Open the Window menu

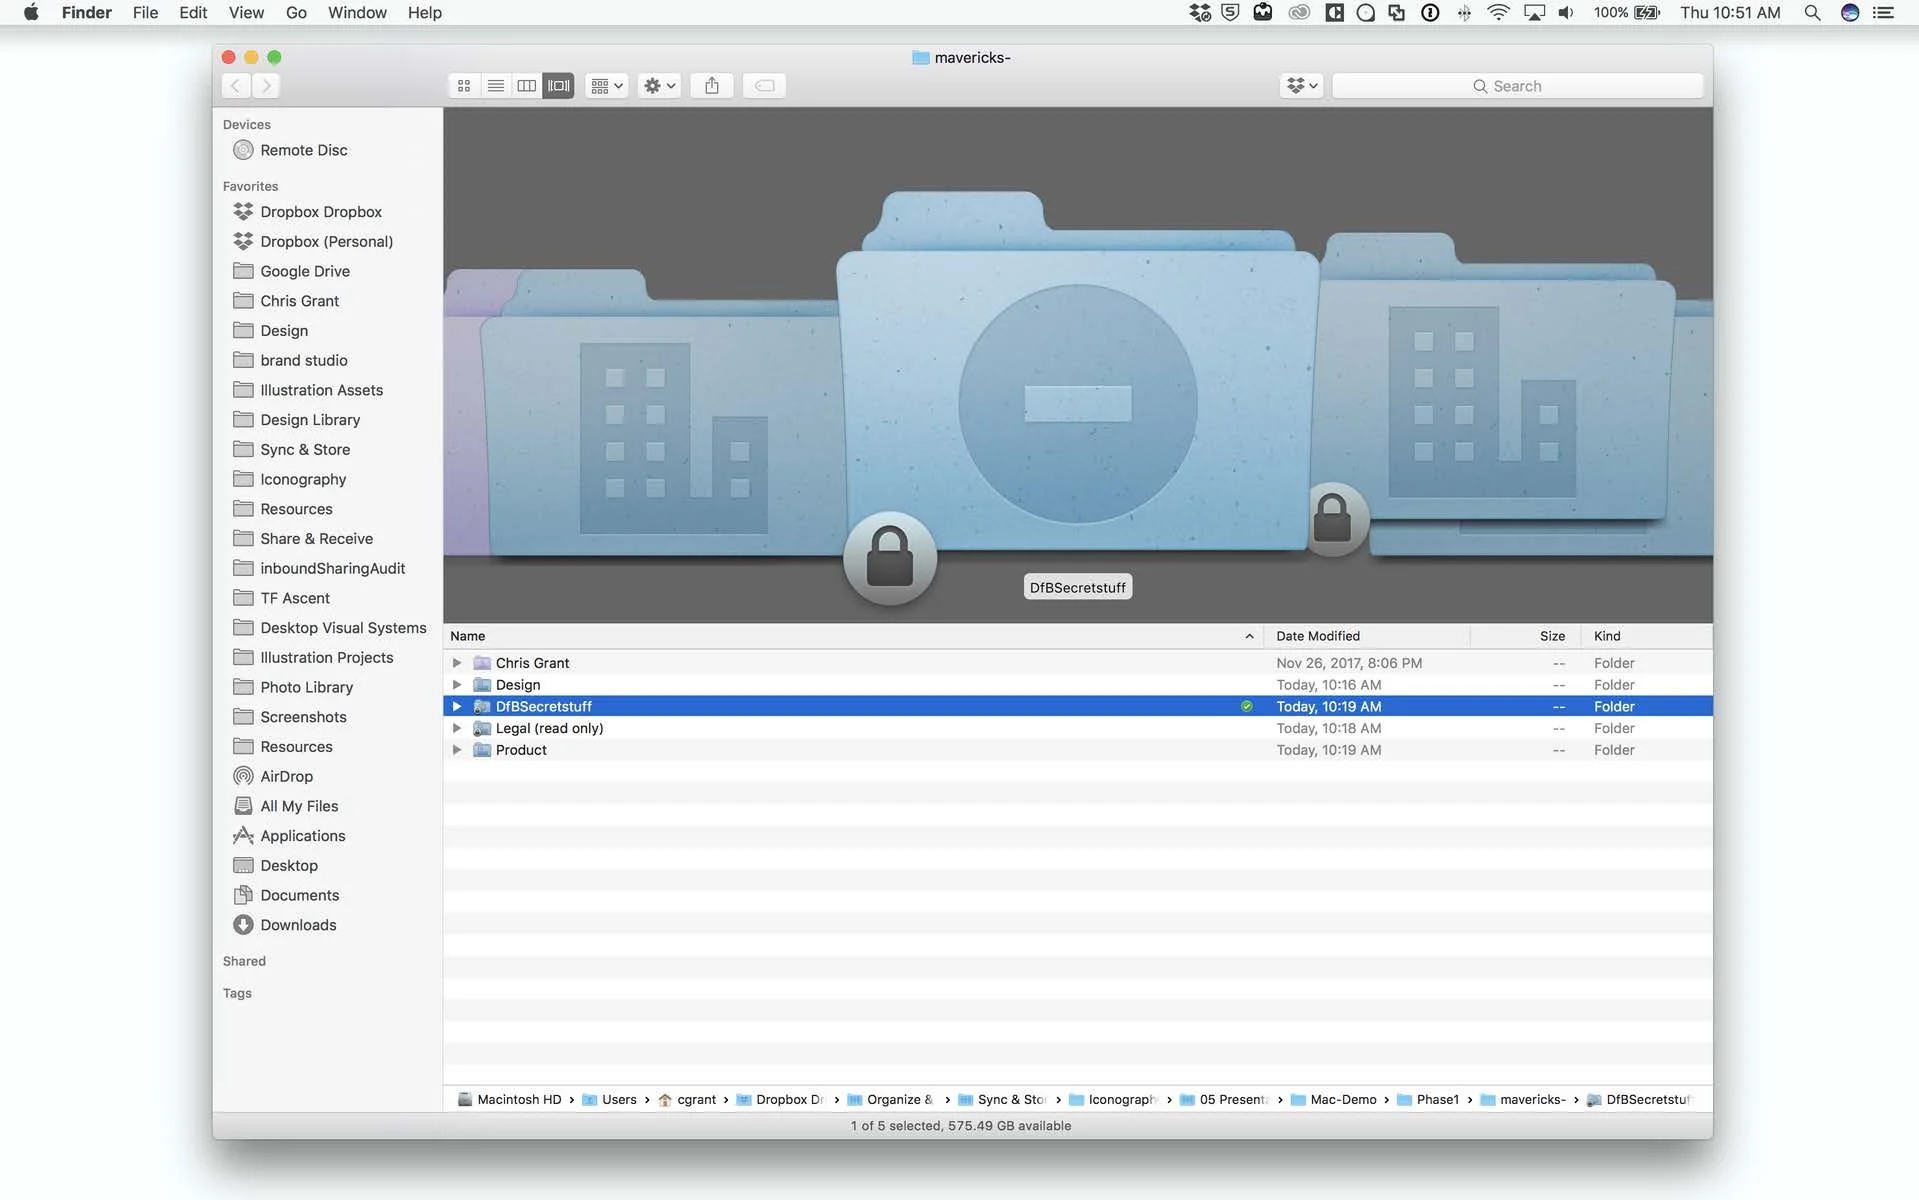[357, 12]
